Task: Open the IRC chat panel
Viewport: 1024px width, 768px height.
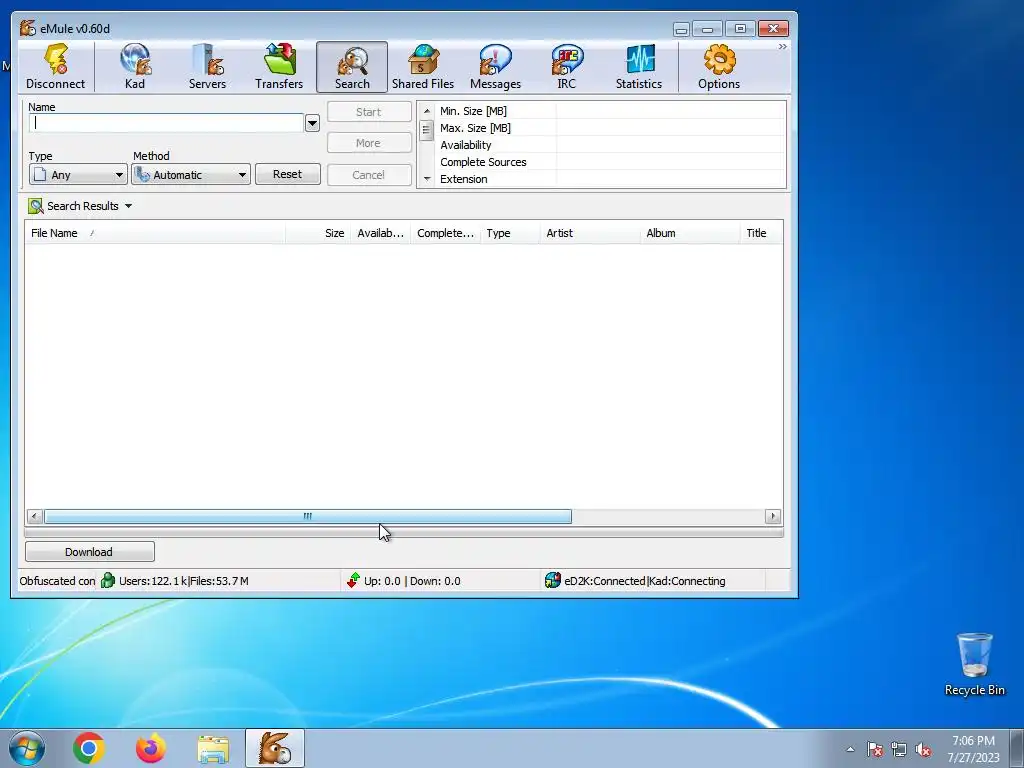Action: pyautogui.click(x=567, y=67)
